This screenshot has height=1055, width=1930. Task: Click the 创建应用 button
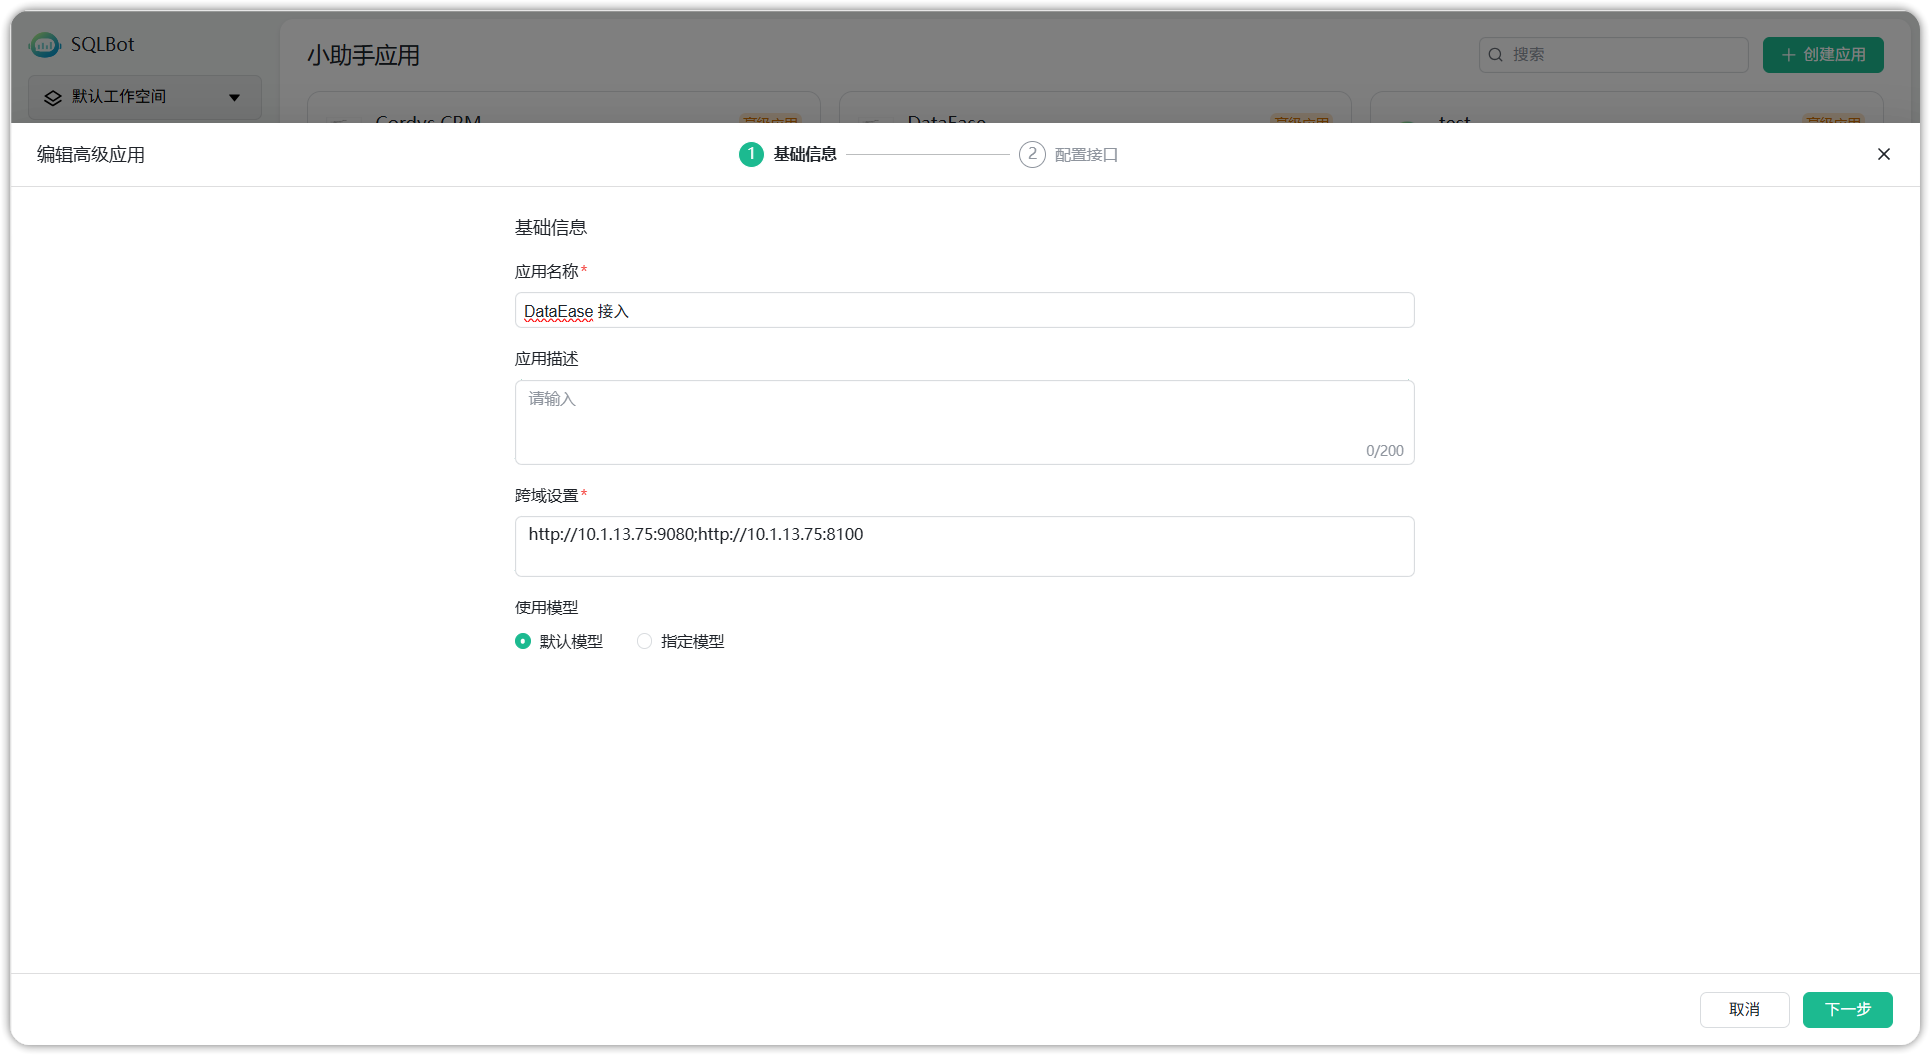1823,55
